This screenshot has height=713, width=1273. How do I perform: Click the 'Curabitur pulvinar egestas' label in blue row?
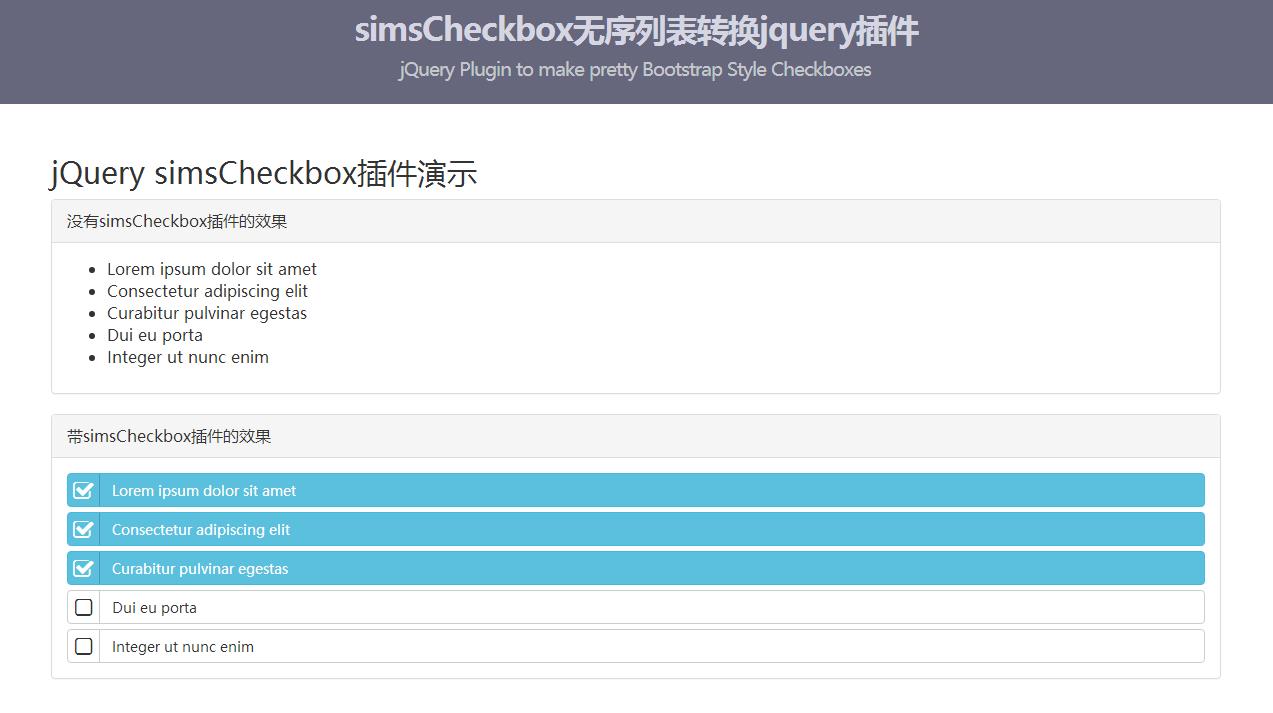coord(200,568)
